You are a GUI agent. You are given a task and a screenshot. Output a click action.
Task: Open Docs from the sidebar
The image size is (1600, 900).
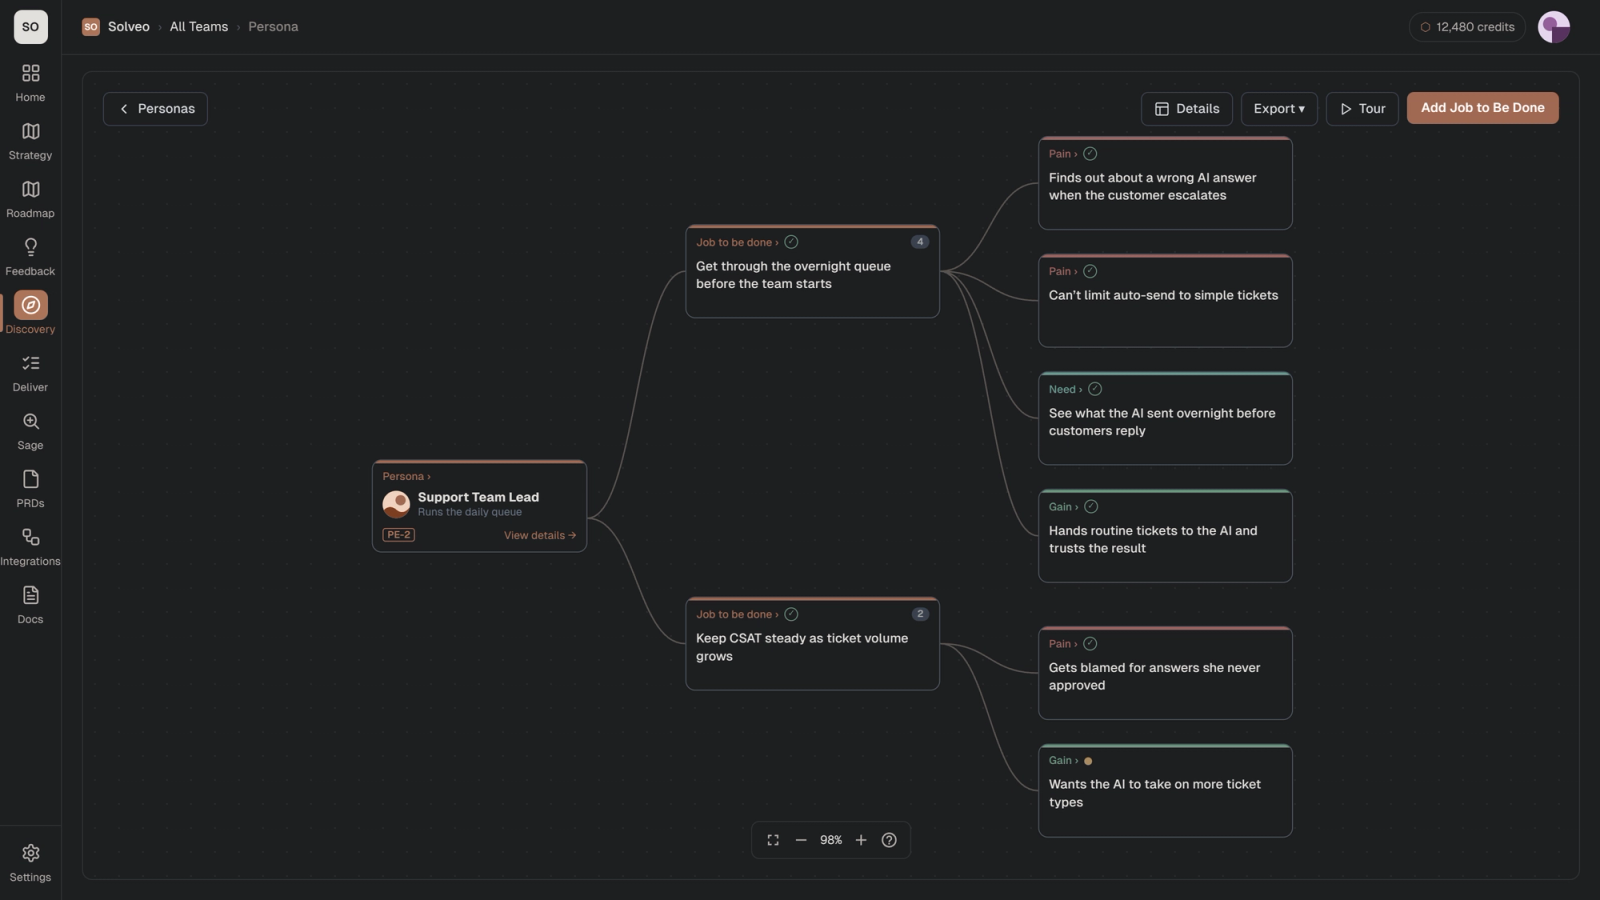pyautogui.click(x=30, y=605)
